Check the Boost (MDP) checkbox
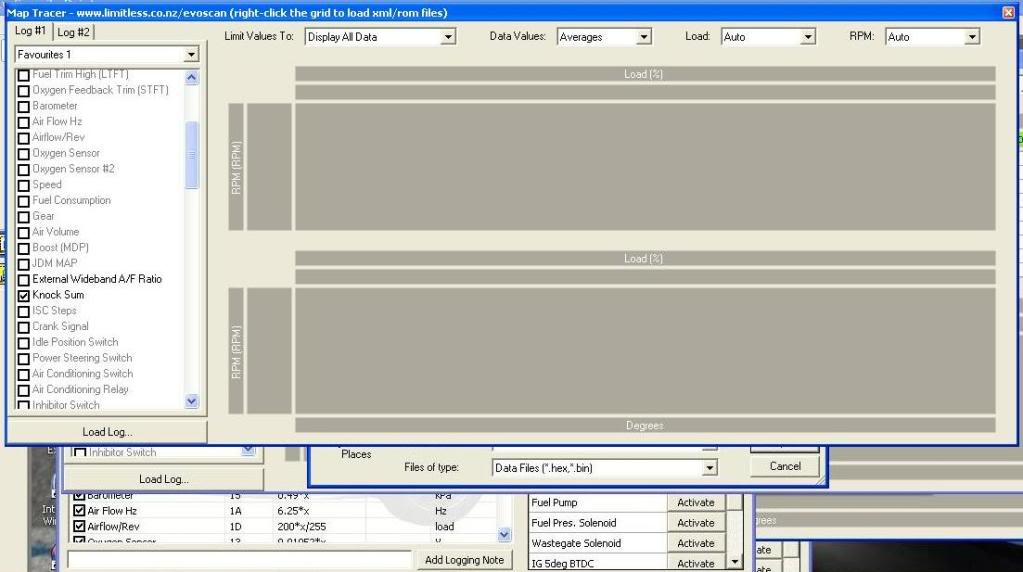 pyautogui.click(x=23, y=248)
